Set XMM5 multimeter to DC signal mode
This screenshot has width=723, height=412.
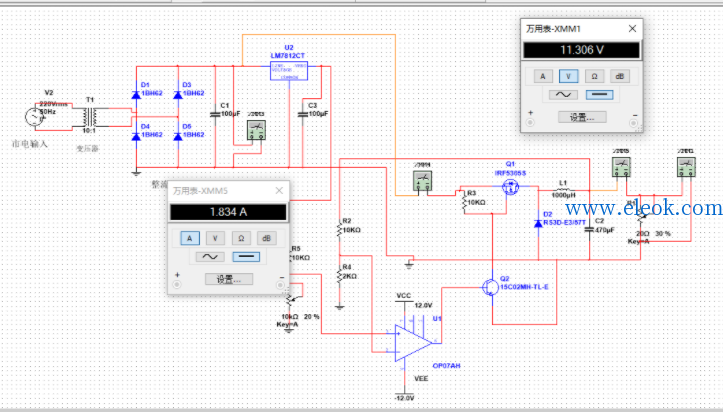tap(246, 257)
